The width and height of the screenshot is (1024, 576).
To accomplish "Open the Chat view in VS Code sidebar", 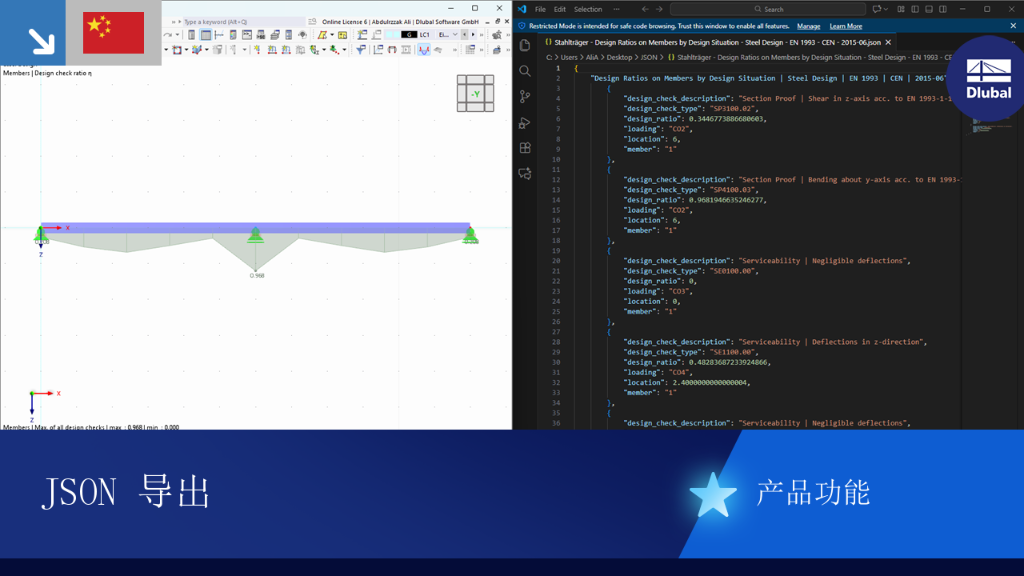I will 525,174.
